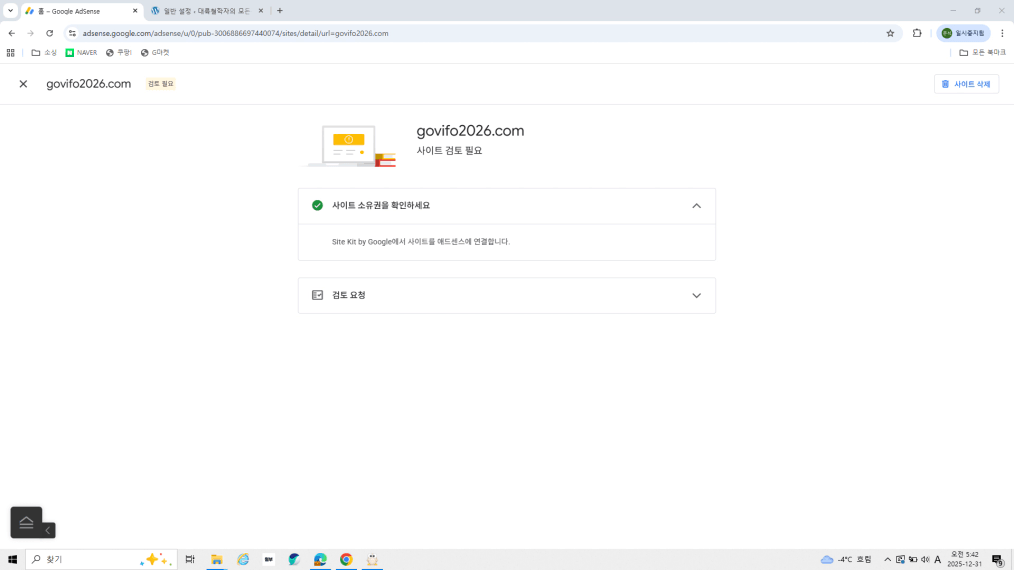
Task: Open the 쿠팡 bookmark
Action: [x=118, y=53]
